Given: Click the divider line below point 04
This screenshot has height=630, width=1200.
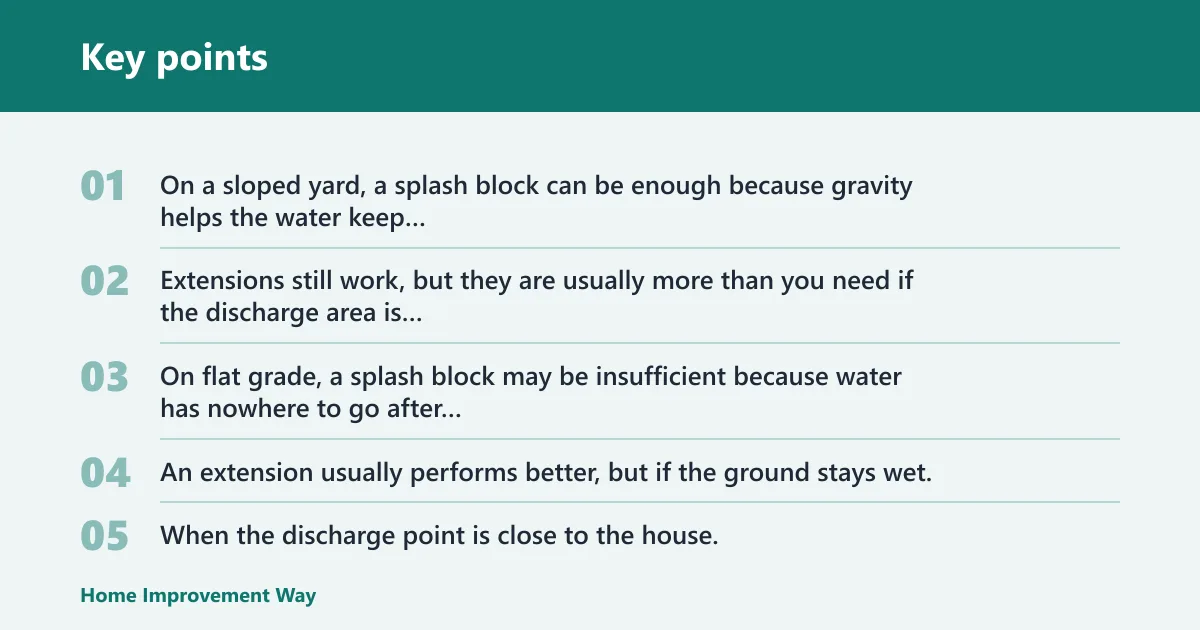Looking at the screenshot, I should tap(640, 502).
